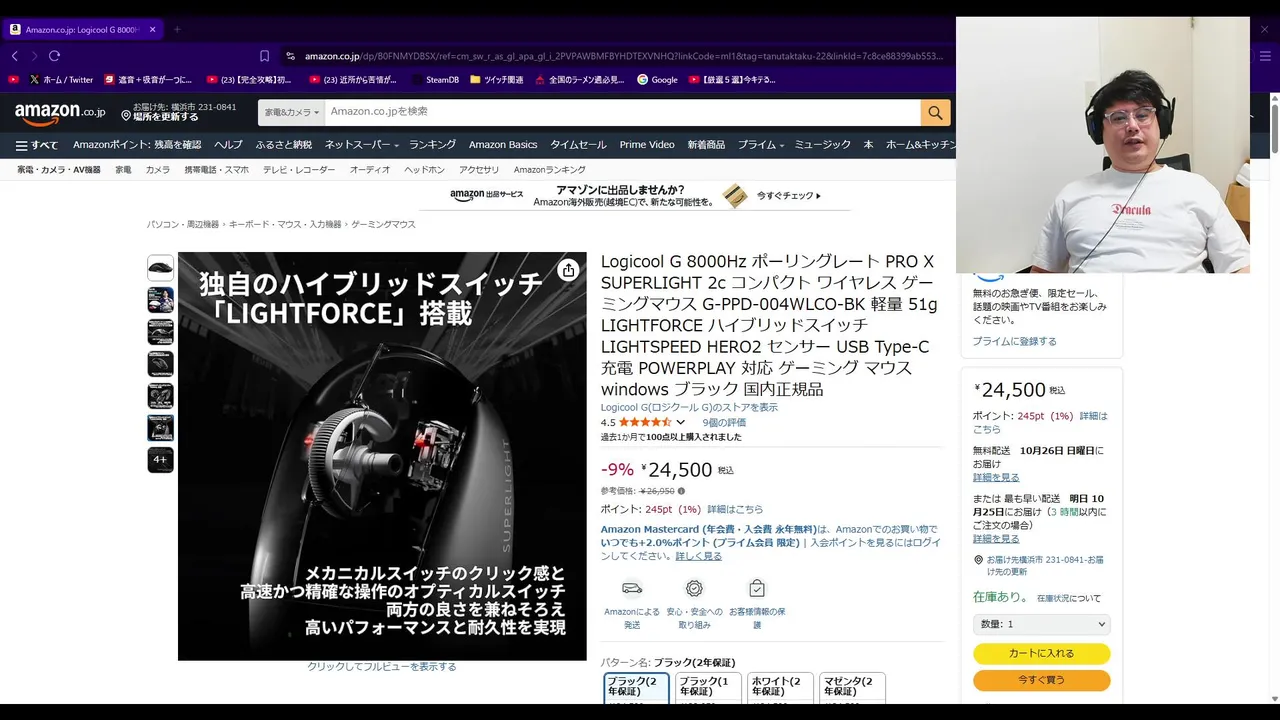The height and width of the screenshot is (720, 1280).
Task: Click the Amazon.co.jp search input field
Action: click(x=622, y=112)
